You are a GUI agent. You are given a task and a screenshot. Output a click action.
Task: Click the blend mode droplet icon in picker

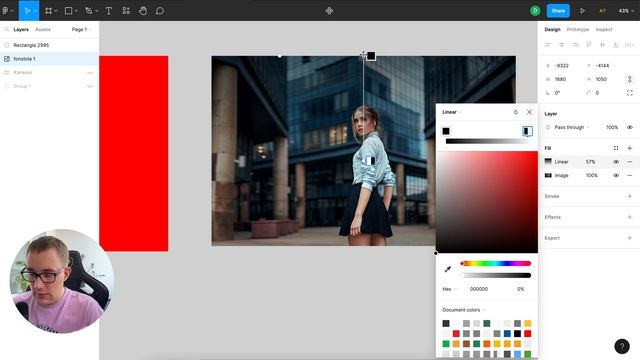click(516, 112)
